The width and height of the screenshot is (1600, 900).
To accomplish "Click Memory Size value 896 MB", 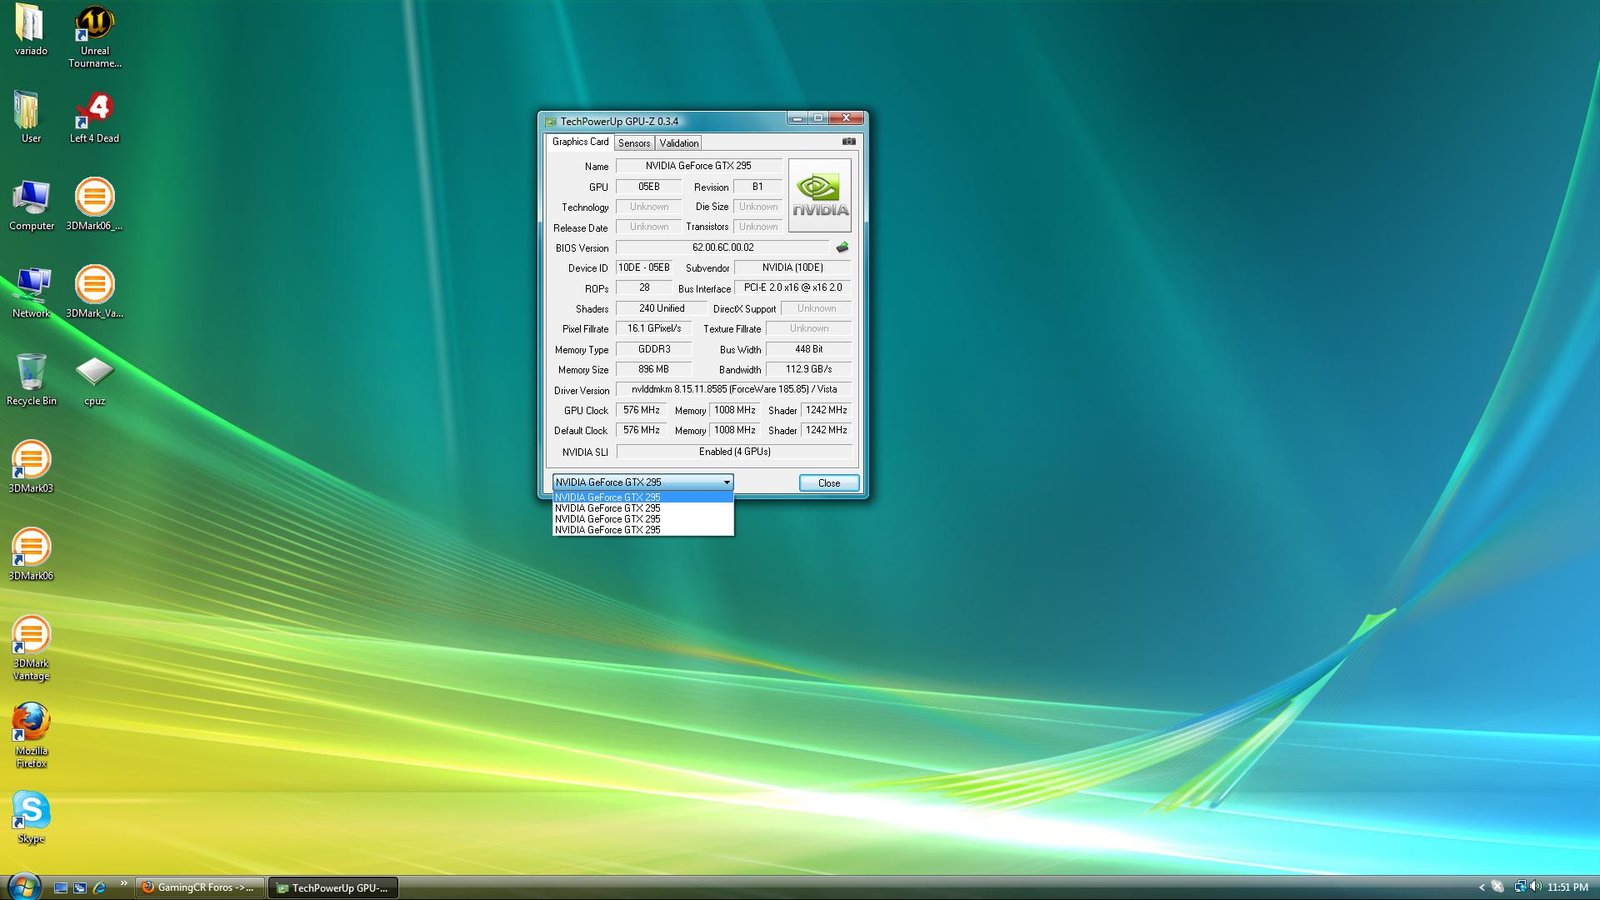I will pos(654,370).
